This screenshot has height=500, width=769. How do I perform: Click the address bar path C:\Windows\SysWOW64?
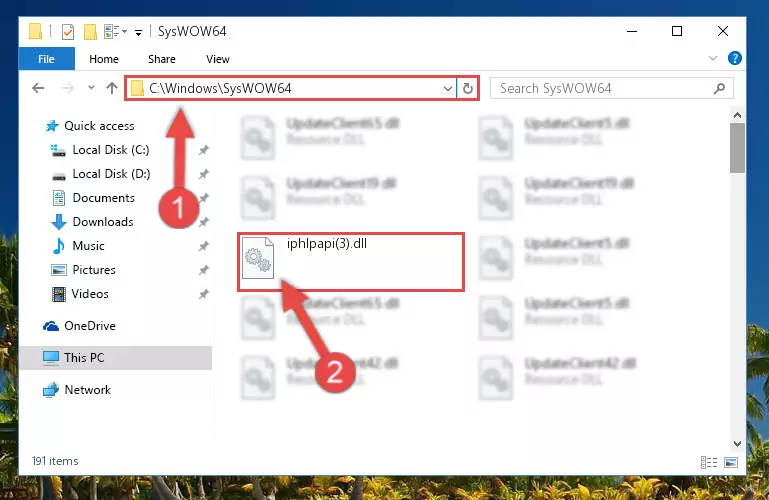coord(220,88)
